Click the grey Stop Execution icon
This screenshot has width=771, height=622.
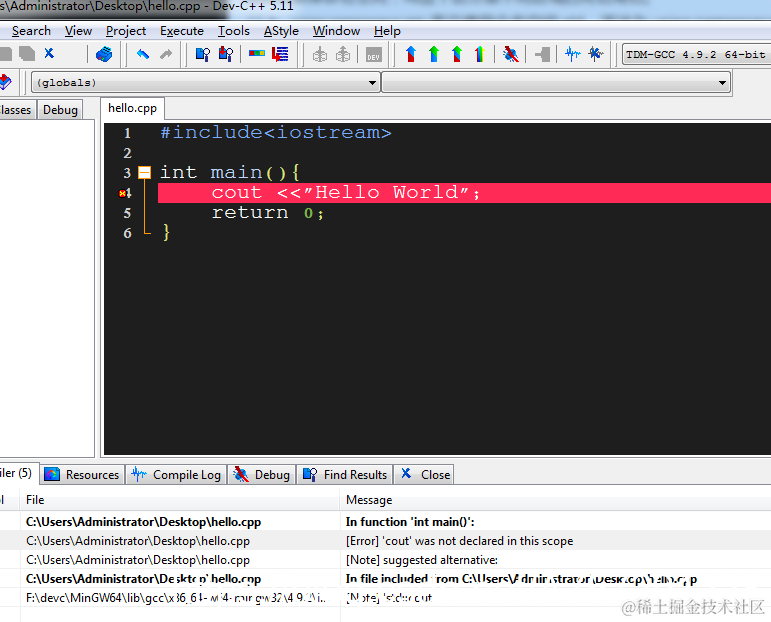tap(542, 54)
